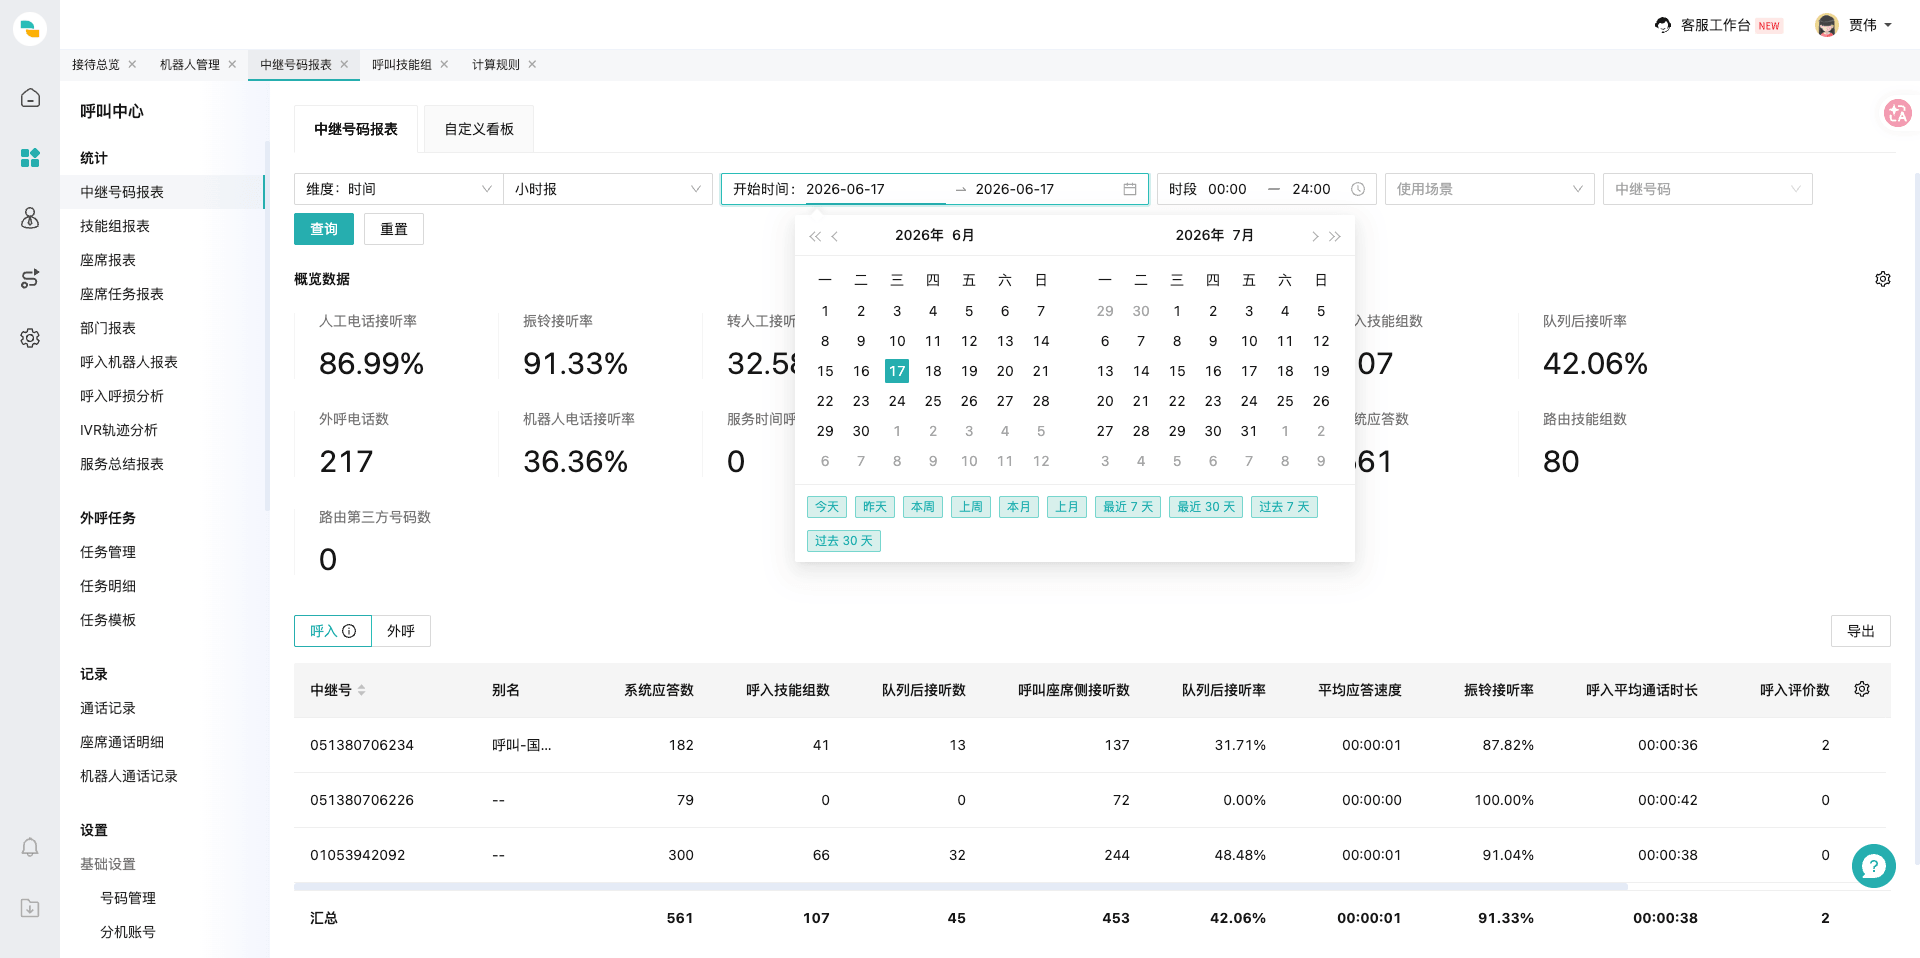Open the 中继号码 dropdown
Screen dimensions: 1920x958
tap(1707, 189)
